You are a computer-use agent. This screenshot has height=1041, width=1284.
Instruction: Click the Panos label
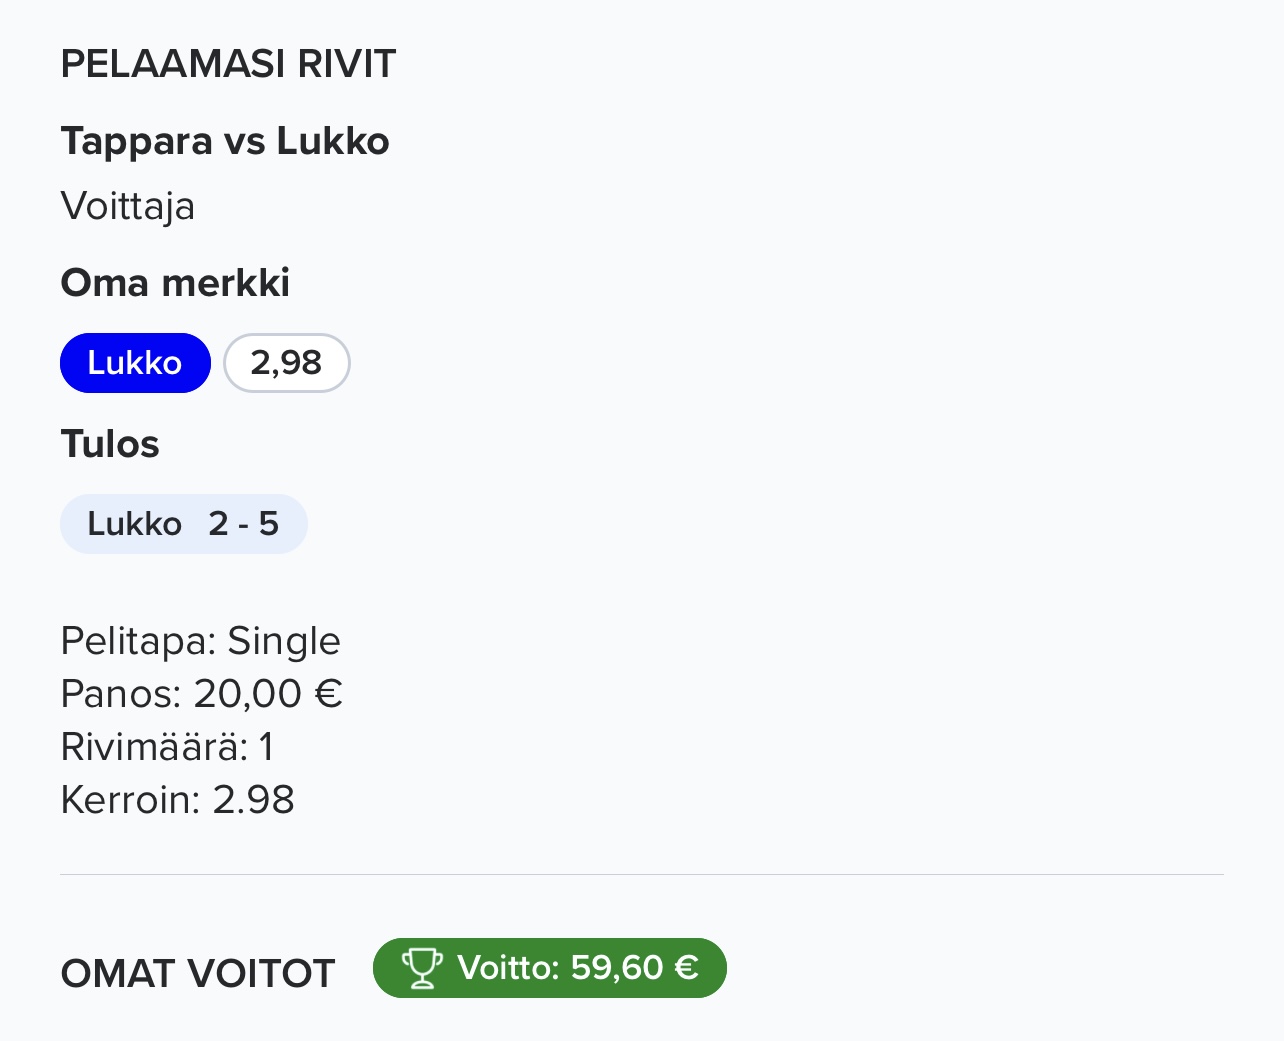click(x=120, y=694)
